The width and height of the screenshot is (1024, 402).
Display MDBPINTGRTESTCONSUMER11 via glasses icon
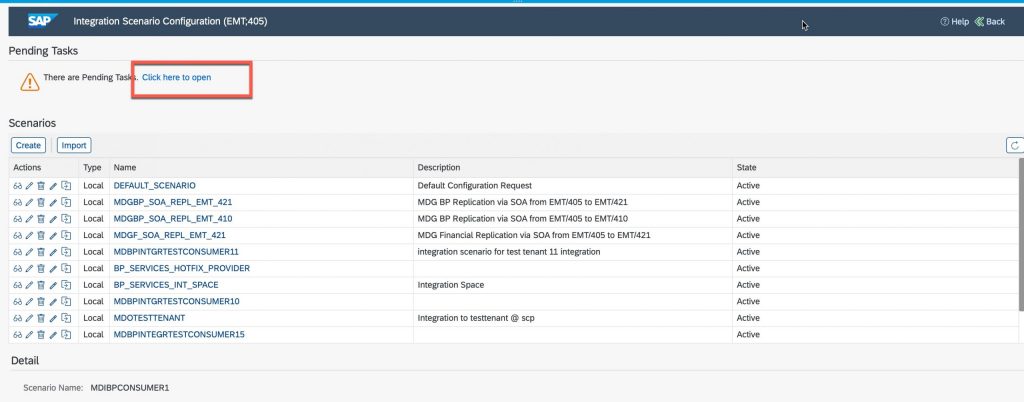pos(18,252)
